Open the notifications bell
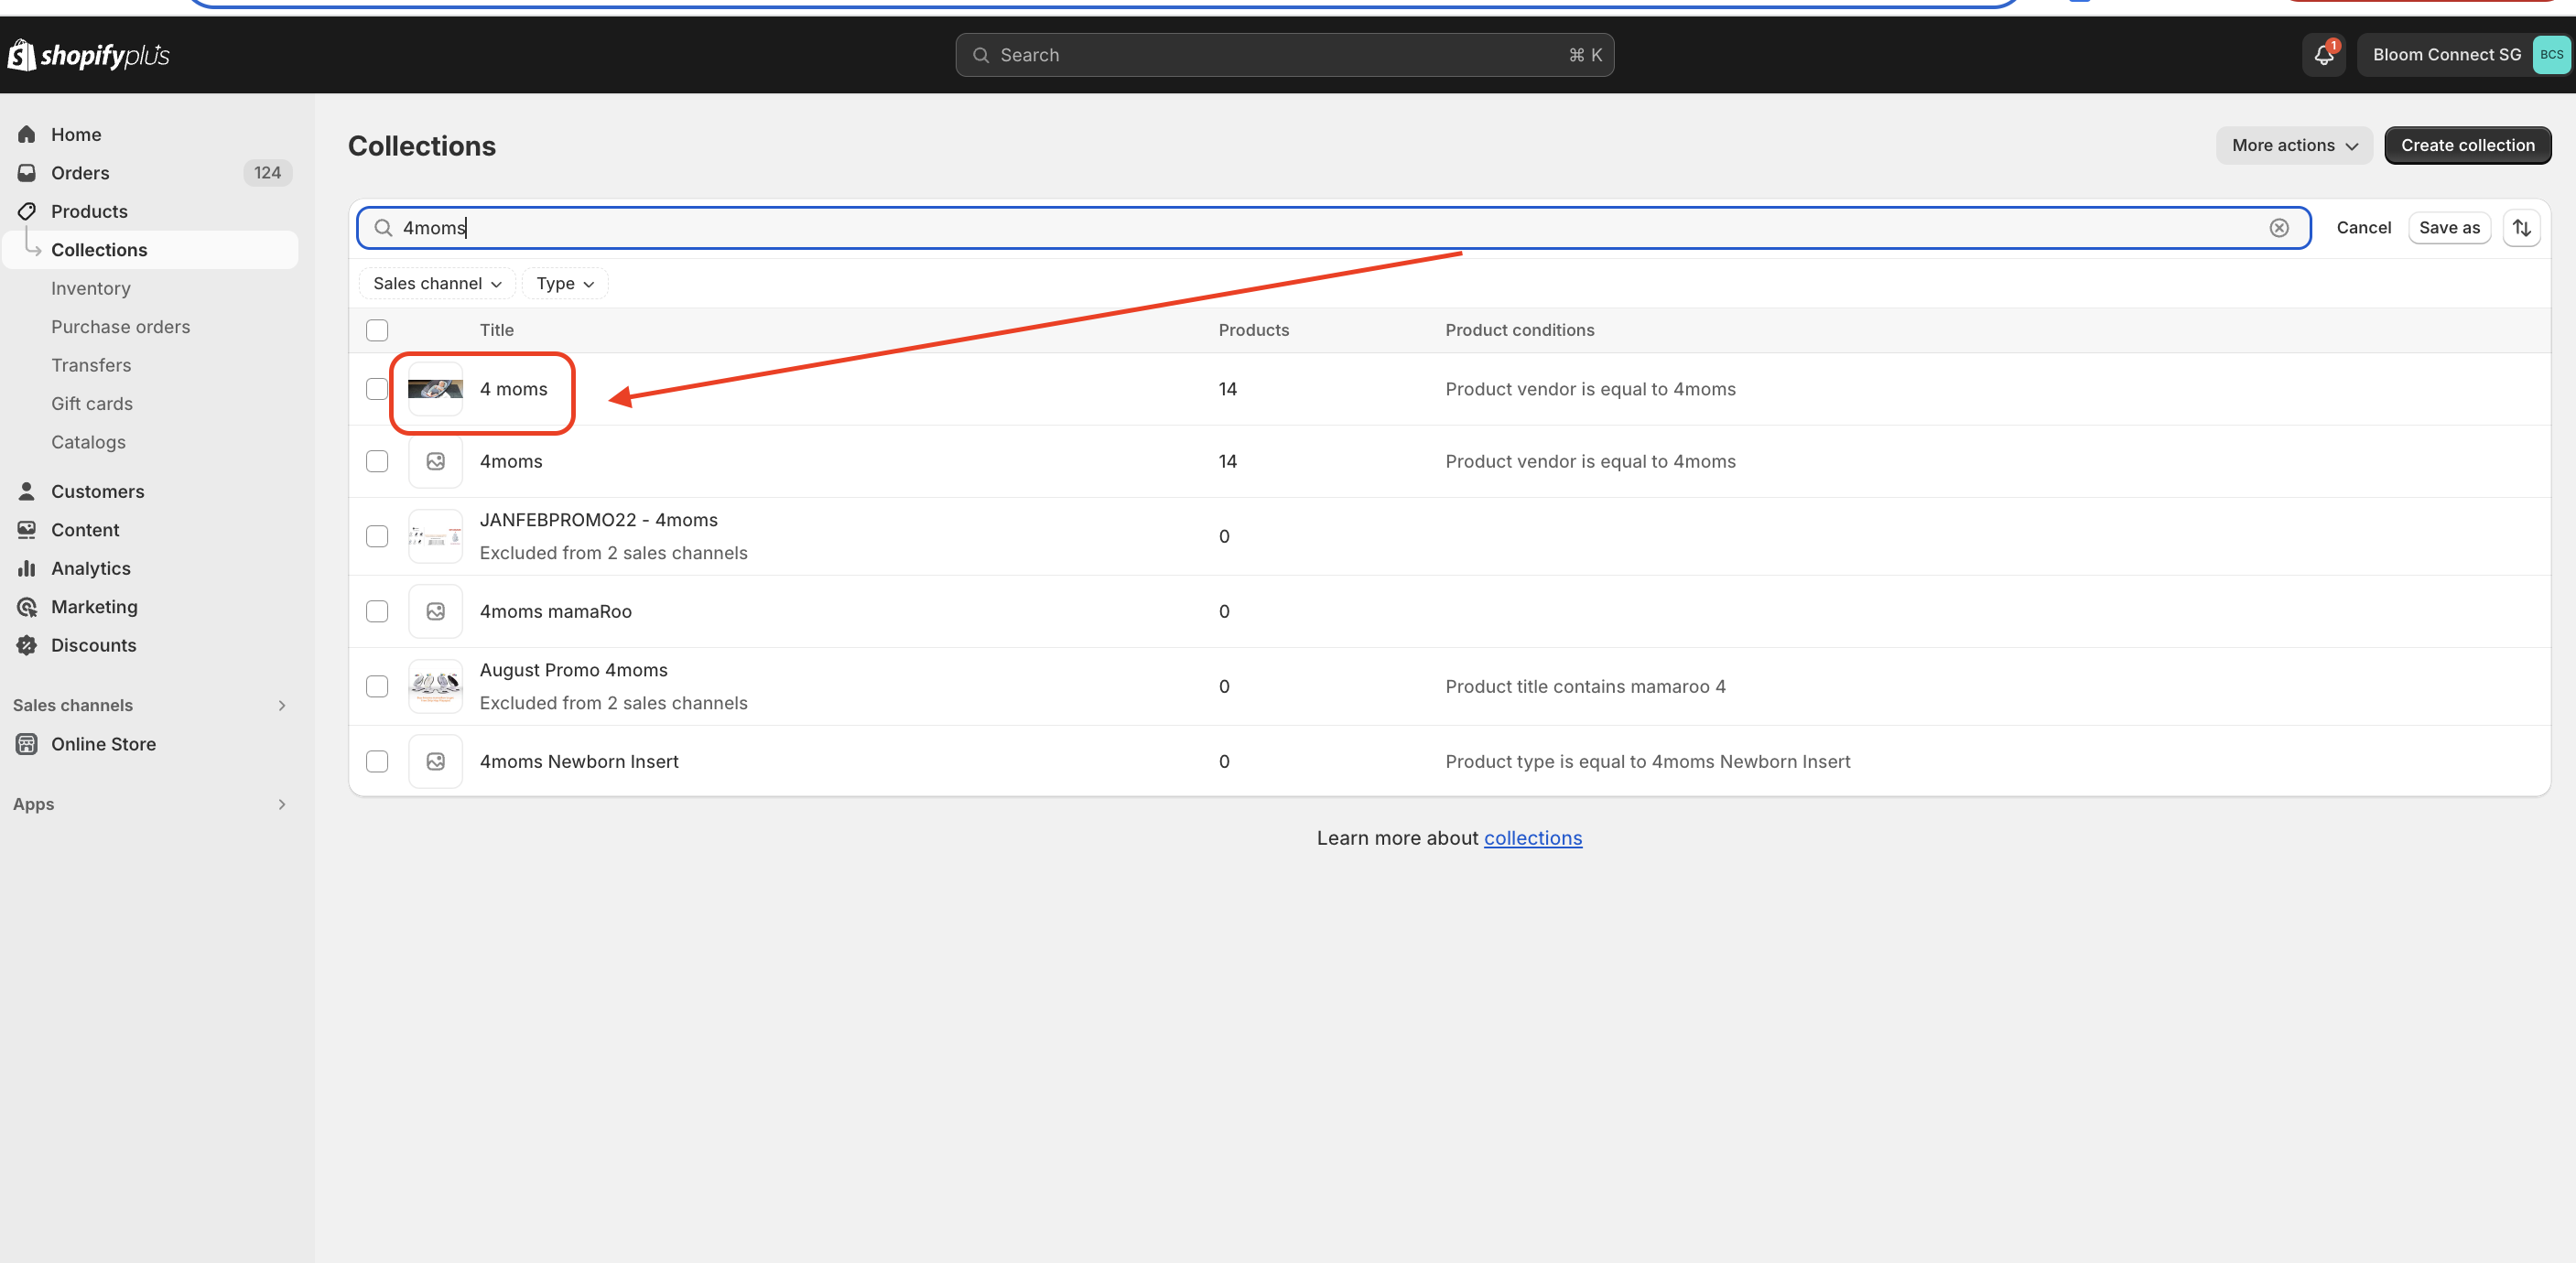Viewport: 2576px width, 1263px height. coord(2324,55)
